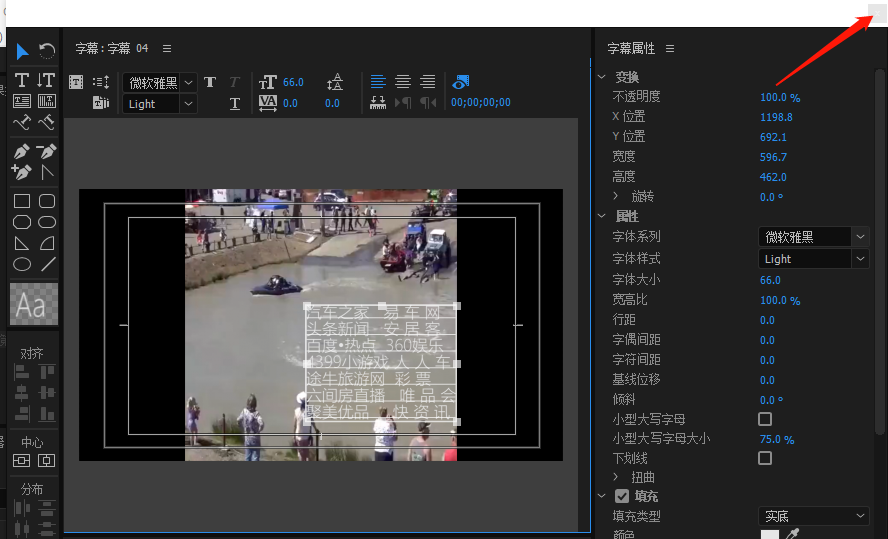
Task: Click the 不透明度 value 100.0 %
Action: [x=779, y=98]
